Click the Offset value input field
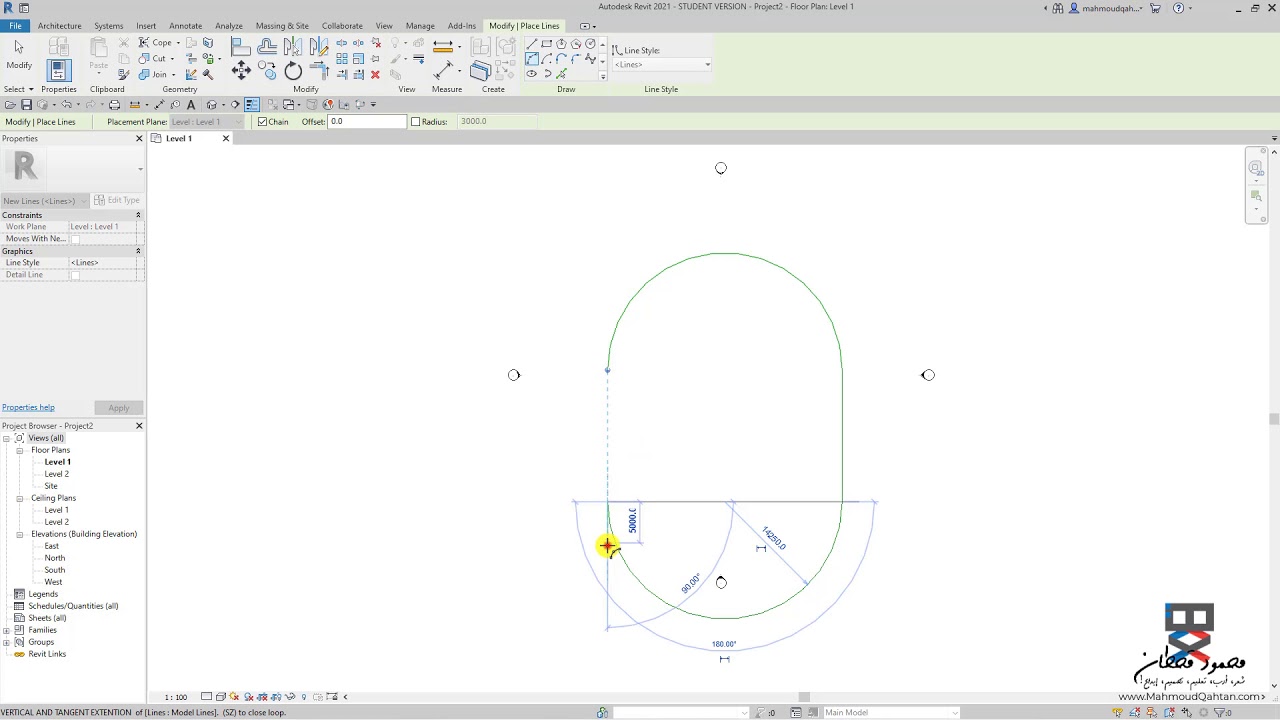The height and width of the screenshot is (720, 1280). pyautogui.click(x=367, y=122)
